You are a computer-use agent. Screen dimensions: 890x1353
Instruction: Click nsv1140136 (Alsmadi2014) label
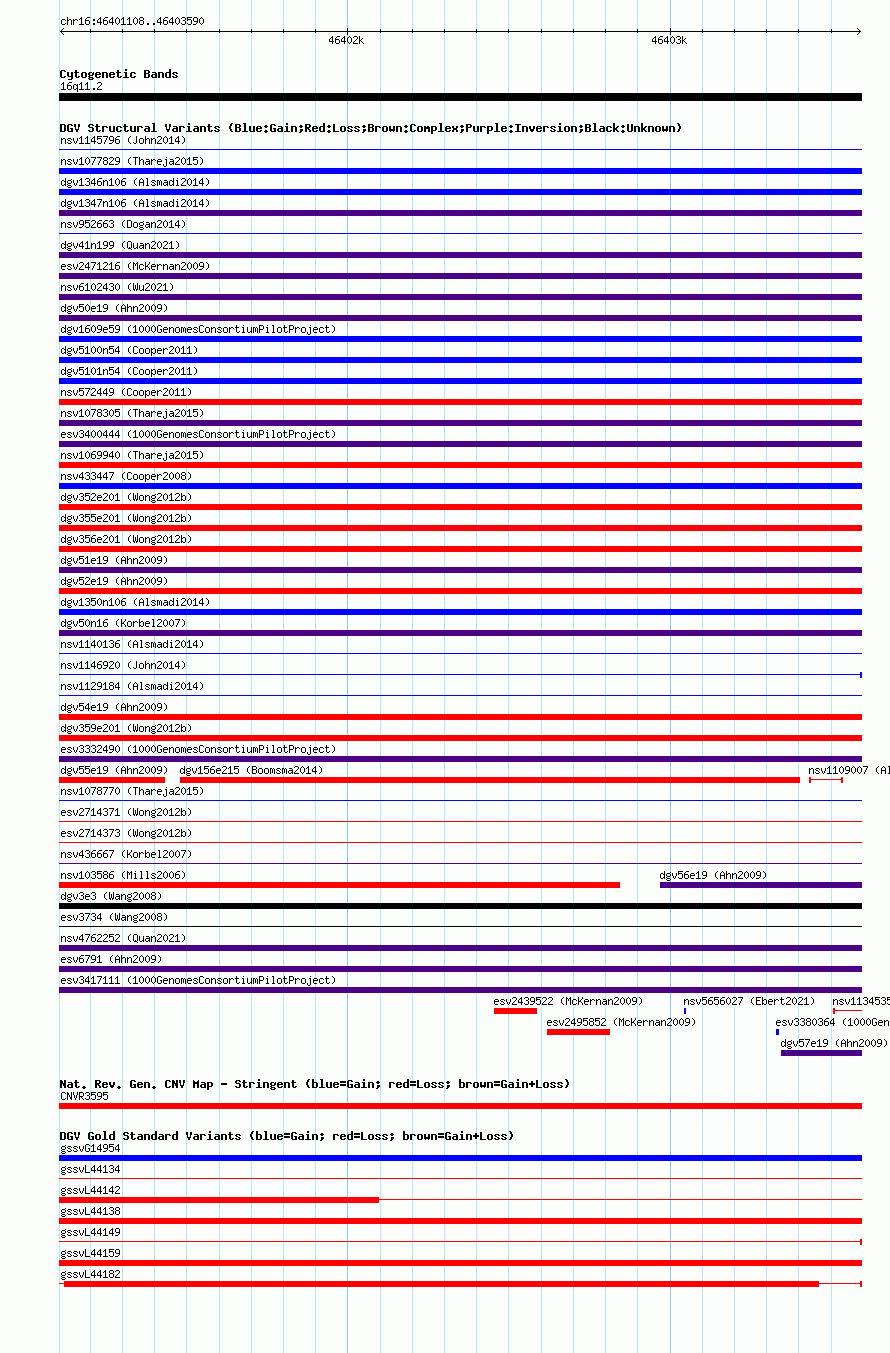[x=132, y=644]
